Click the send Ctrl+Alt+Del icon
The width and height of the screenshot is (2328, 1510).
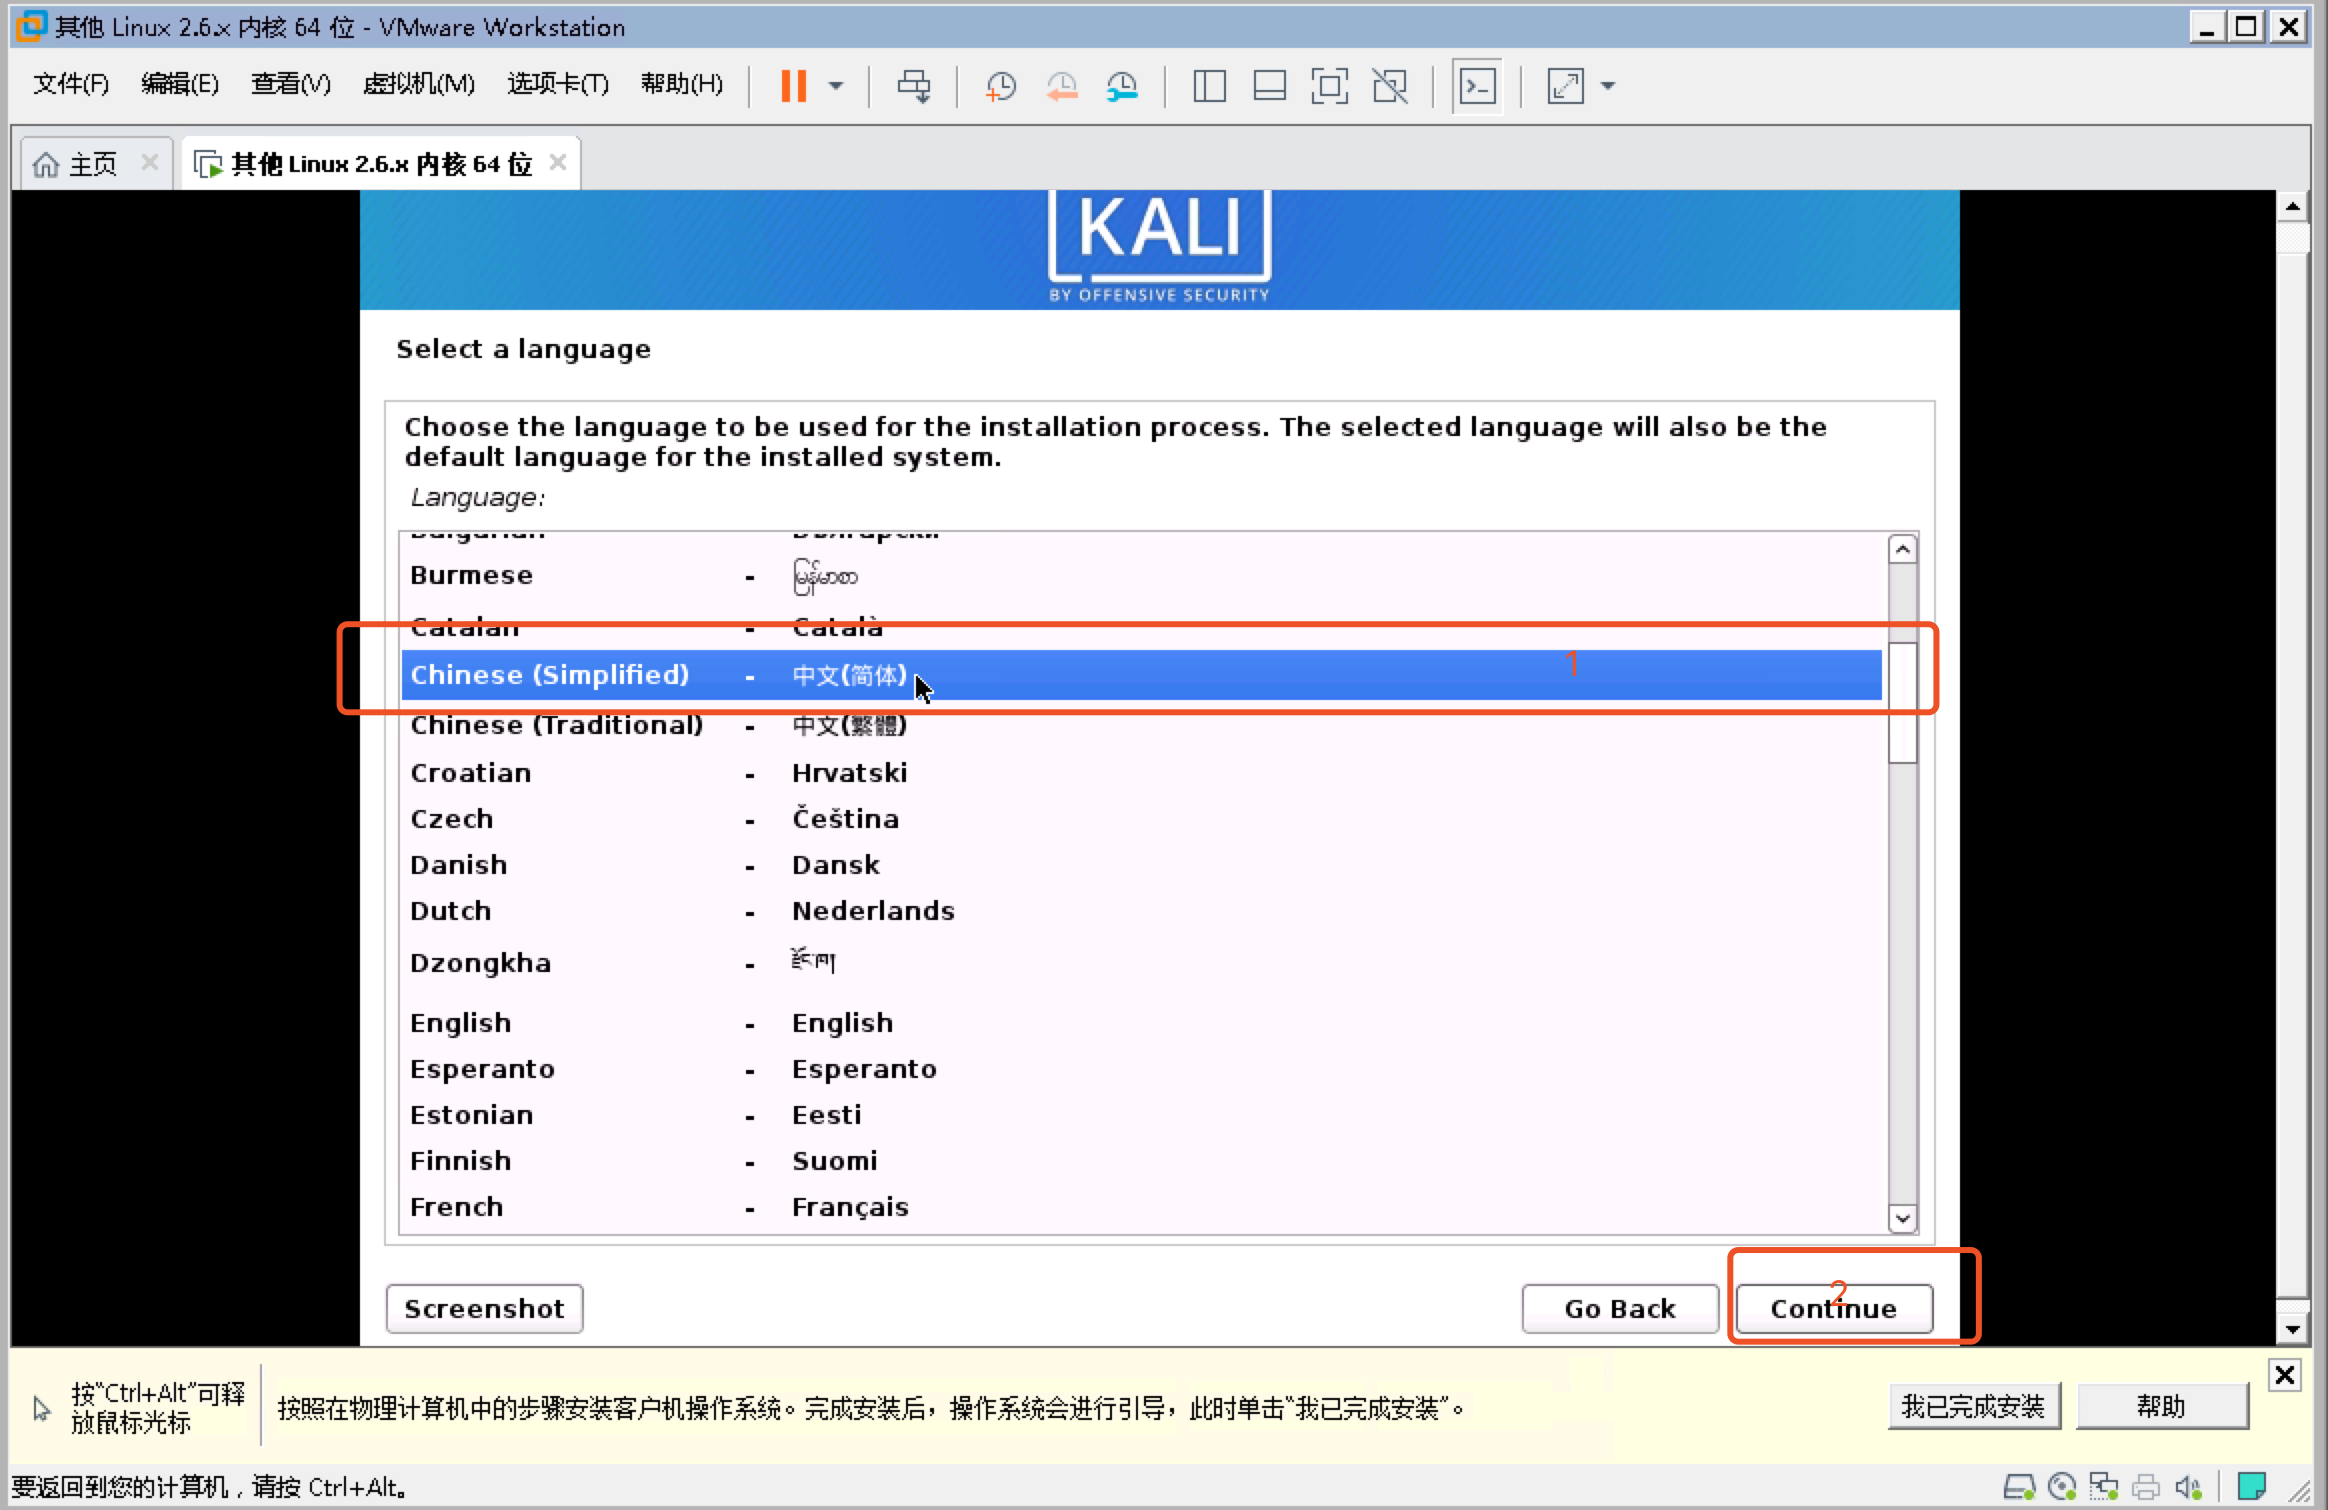913,86
